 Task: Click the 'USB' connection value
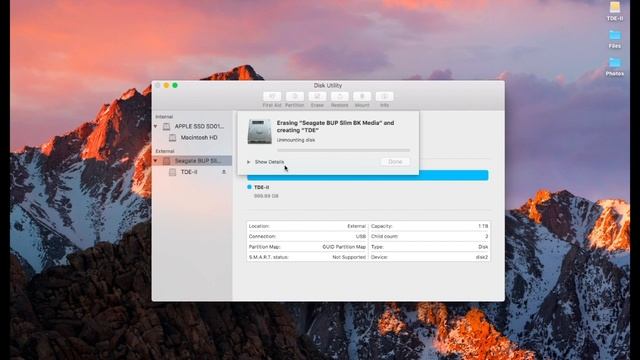[x=361, y=236]
